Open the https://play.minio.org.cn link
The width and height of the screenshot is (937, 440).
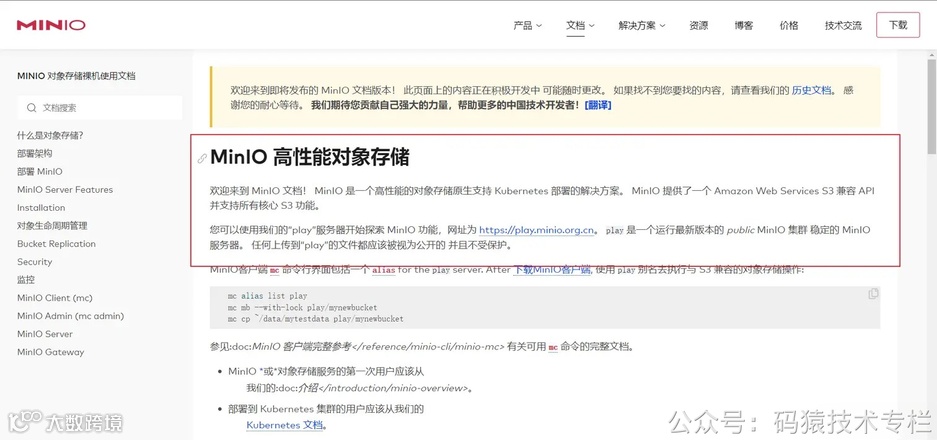[x=537, y=230]
